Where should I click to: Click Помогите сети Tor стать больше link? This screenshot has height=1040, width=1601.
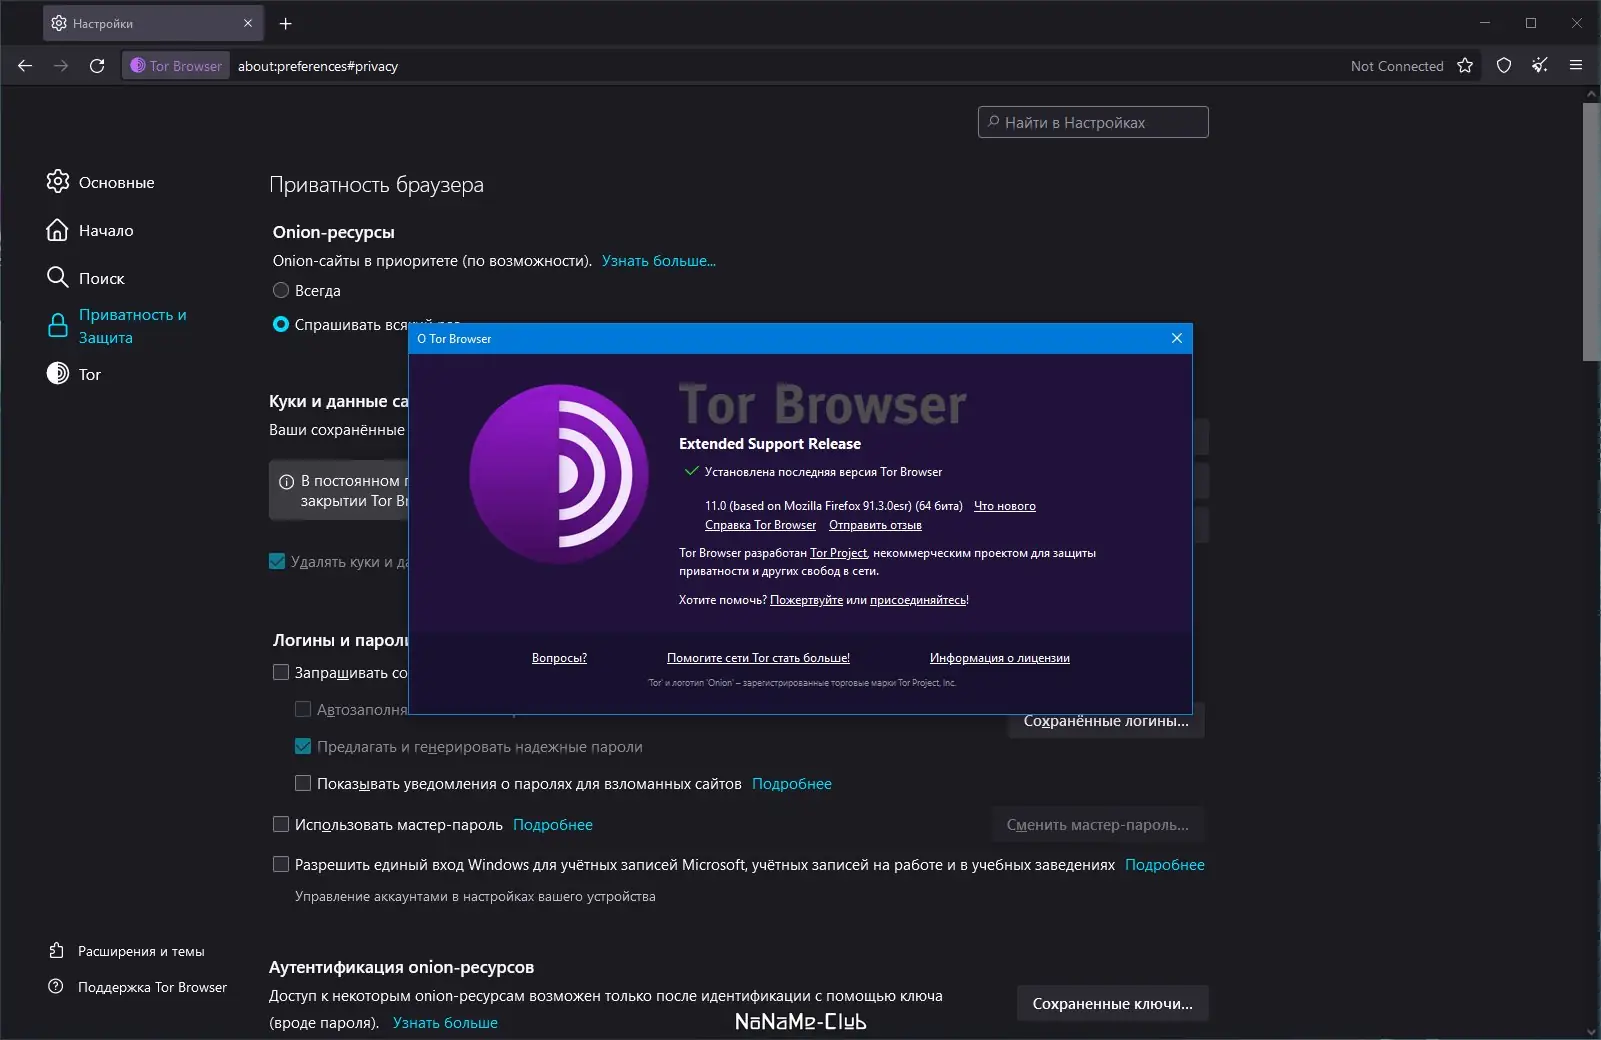point(758,658)
